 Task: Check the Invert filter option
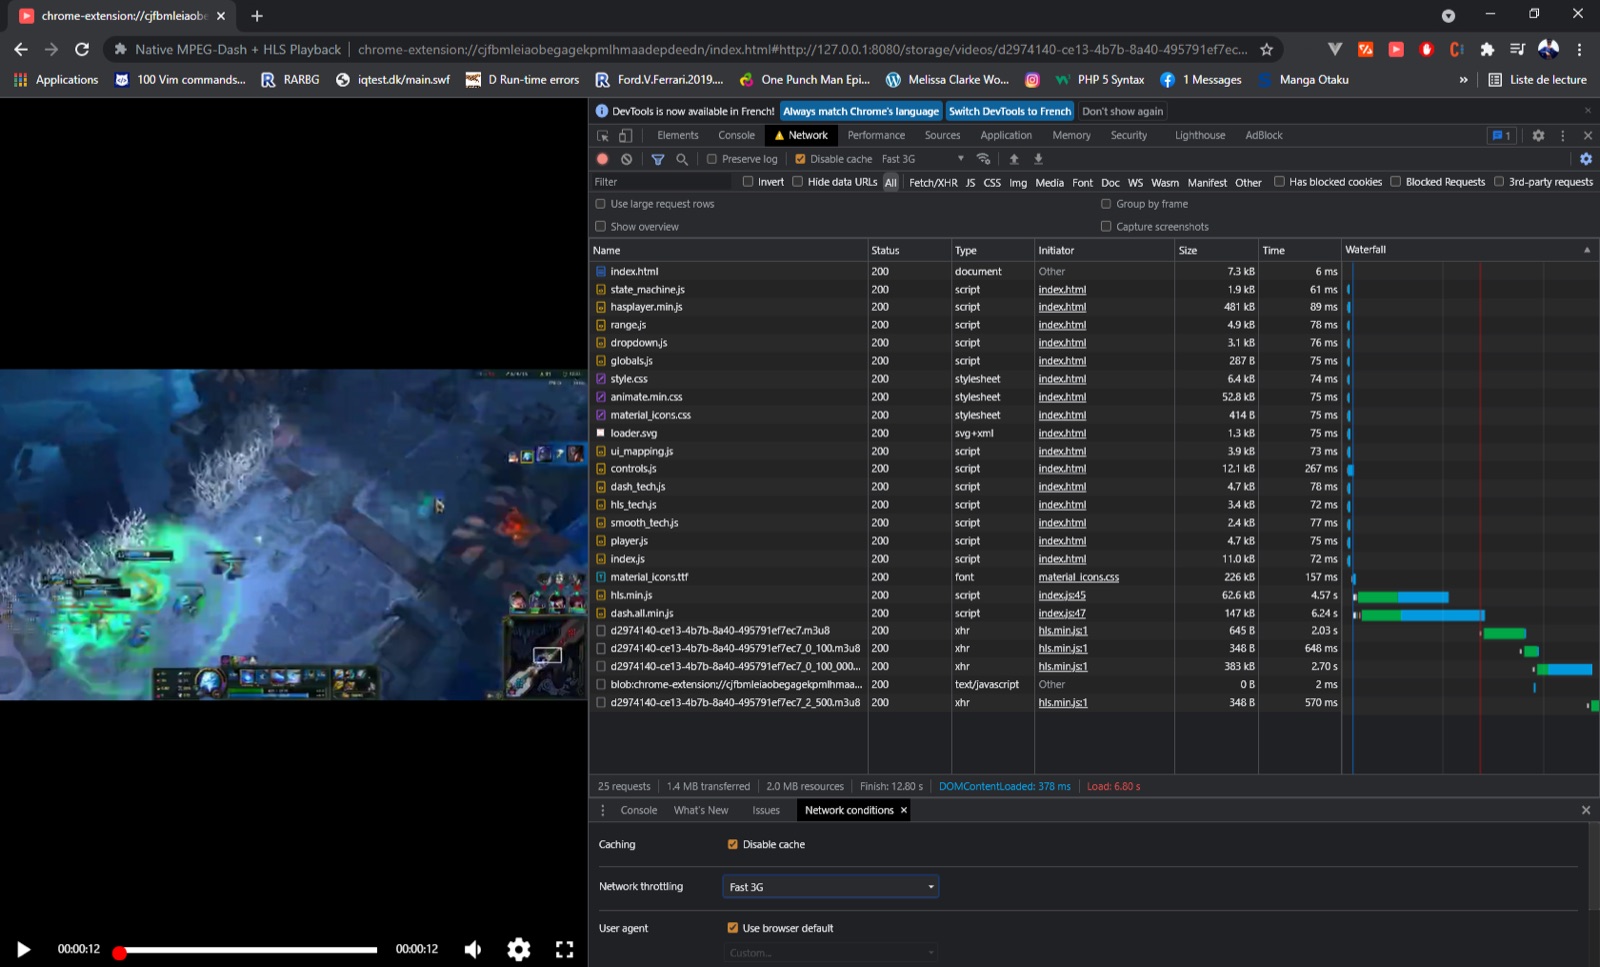[748, 182]
